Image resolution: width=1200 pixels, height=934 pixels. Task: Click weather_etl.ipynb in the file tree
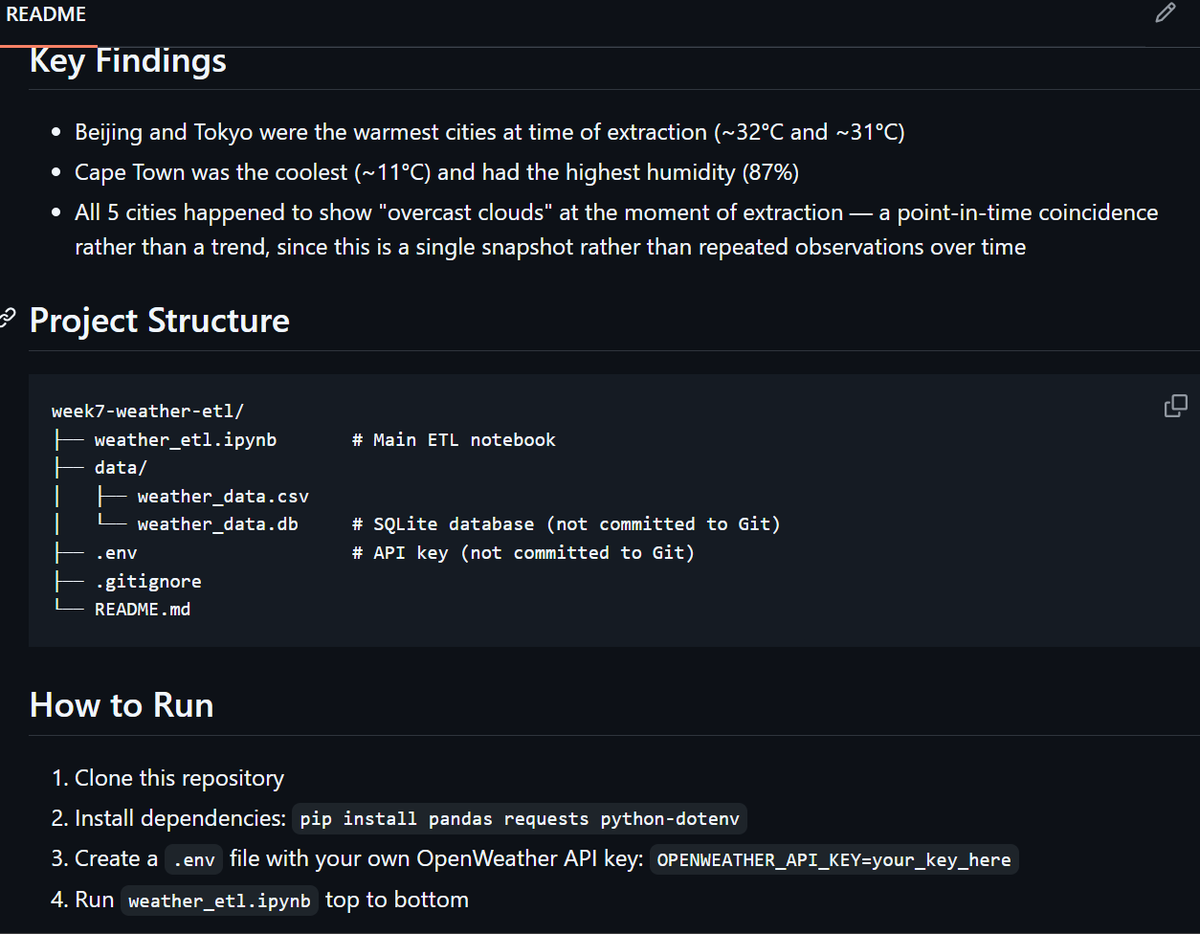(x=185, y=440)
